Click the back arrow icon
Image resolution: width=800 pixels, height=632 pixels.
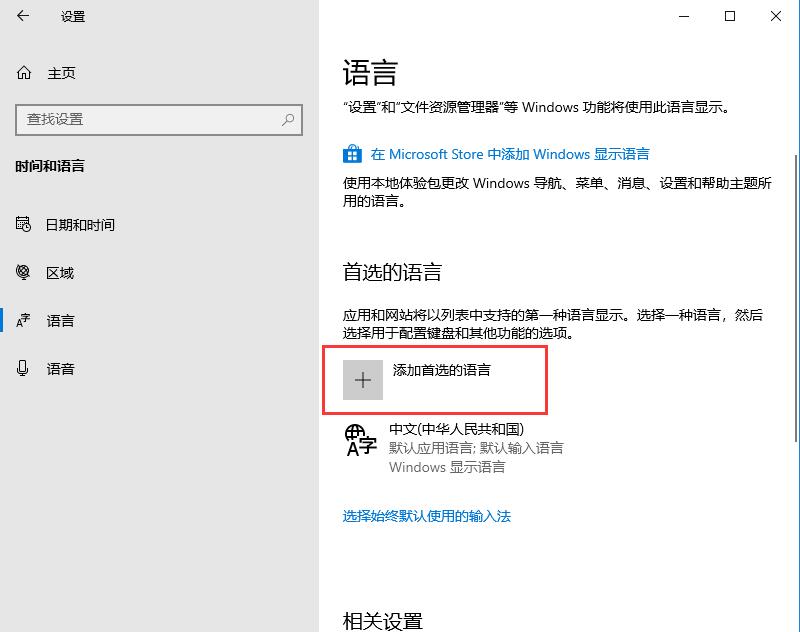[24, 17]
